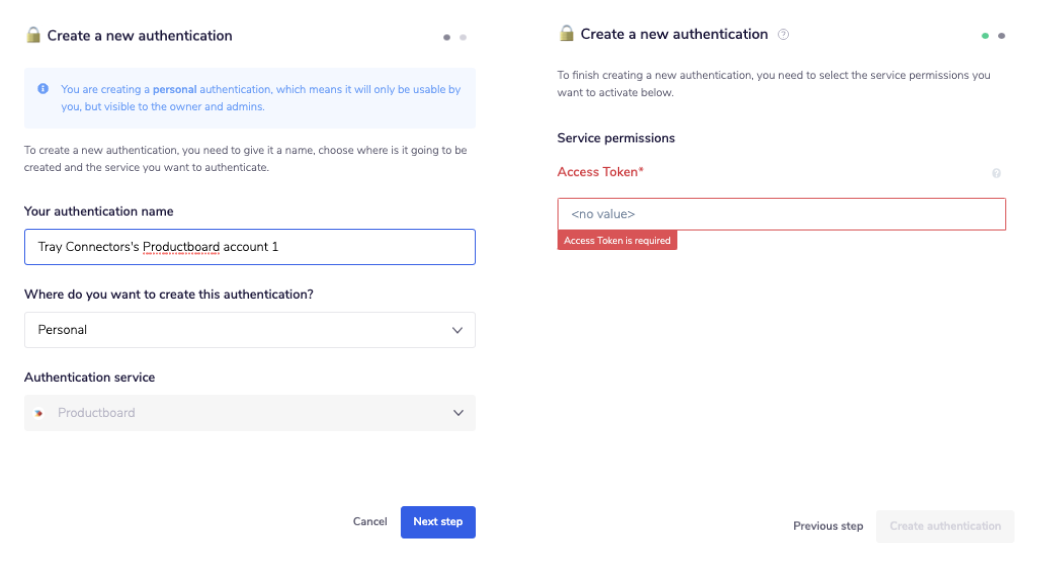The height and width of the screenshot is (566, 1037).
Task: Click the lock icon in the left dialog
Action: coord(33,35)
